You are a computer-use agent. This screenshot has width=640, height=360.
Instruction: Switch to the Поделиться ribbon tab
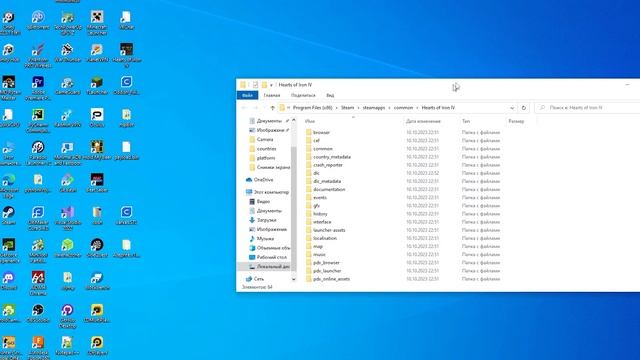[303, 96]
